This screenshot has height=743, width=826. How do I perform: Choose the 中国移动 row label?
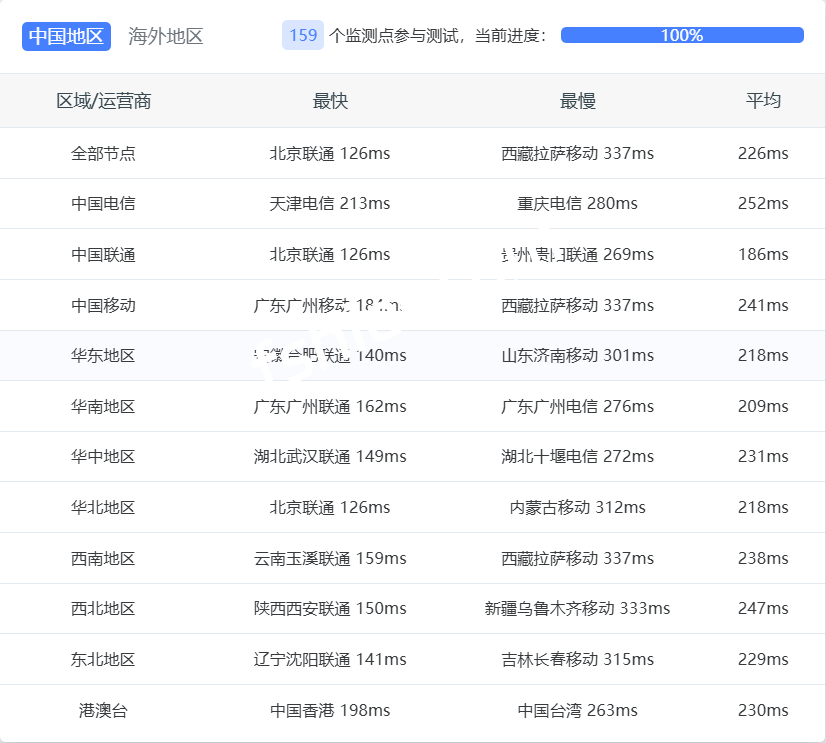coord(104,305)
